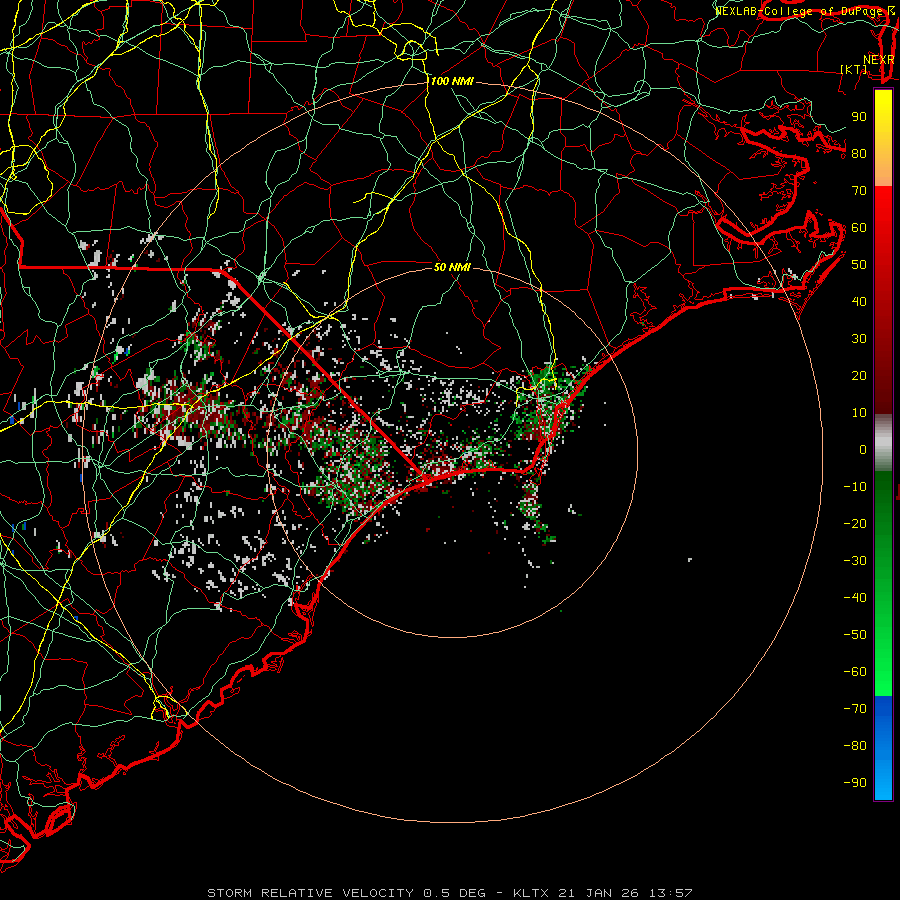The image size is (900, 900).
Task: Click the -90 scale label
Action: click(855, 783)
